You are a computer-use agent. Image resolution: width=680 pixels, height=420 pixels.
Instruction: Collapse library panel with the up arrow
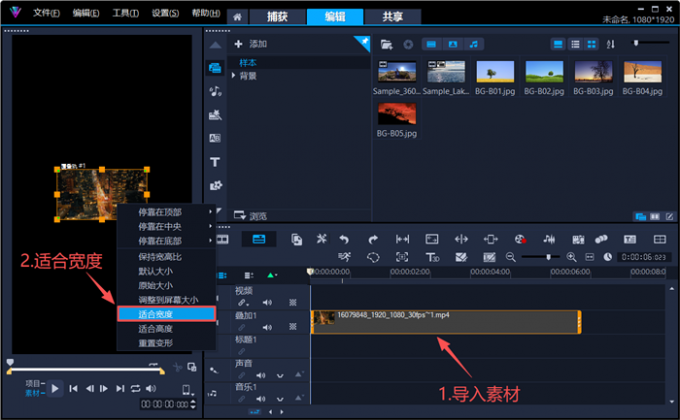[x=215, y=45]
